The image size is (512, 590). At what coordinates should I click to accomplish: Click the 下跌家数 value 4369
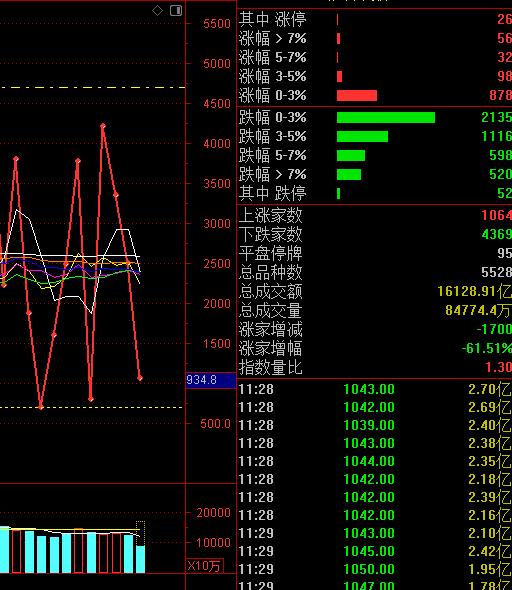click(x=496, y=234)
